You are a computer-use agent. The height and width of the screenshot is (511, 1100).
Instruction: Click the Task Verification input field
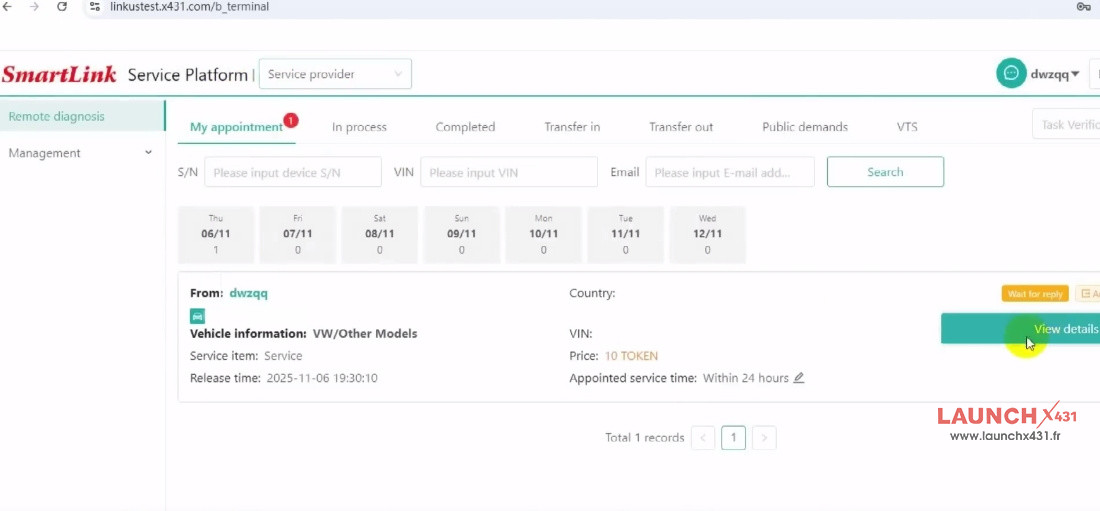pos(1066,124)
